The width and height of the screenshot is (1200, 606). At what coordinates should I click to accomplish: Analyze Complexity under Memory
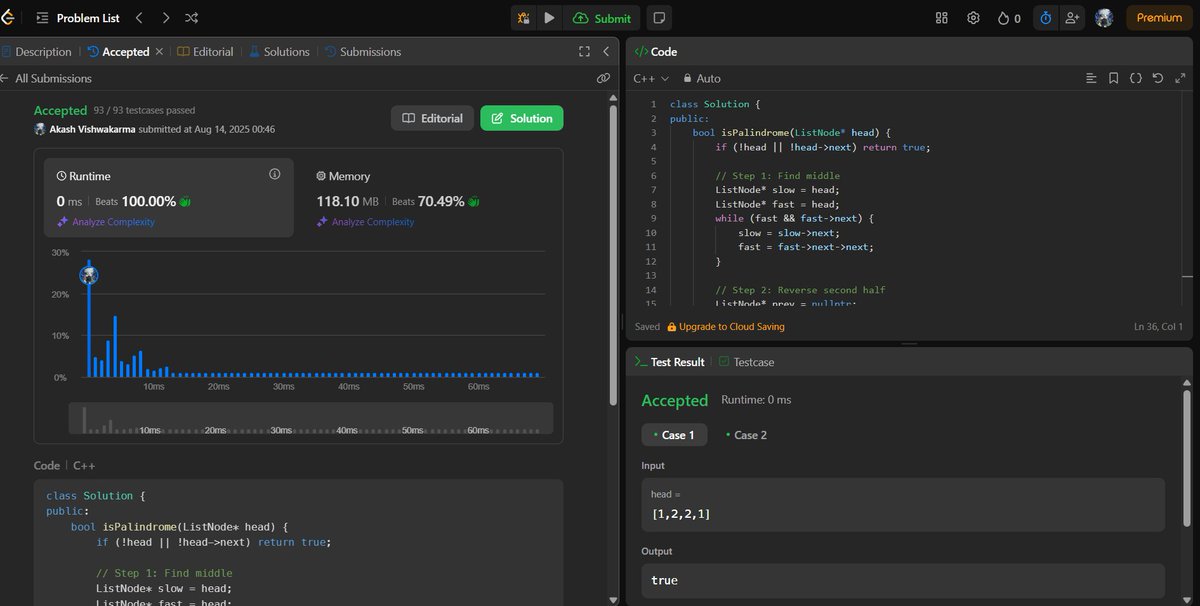365,222
